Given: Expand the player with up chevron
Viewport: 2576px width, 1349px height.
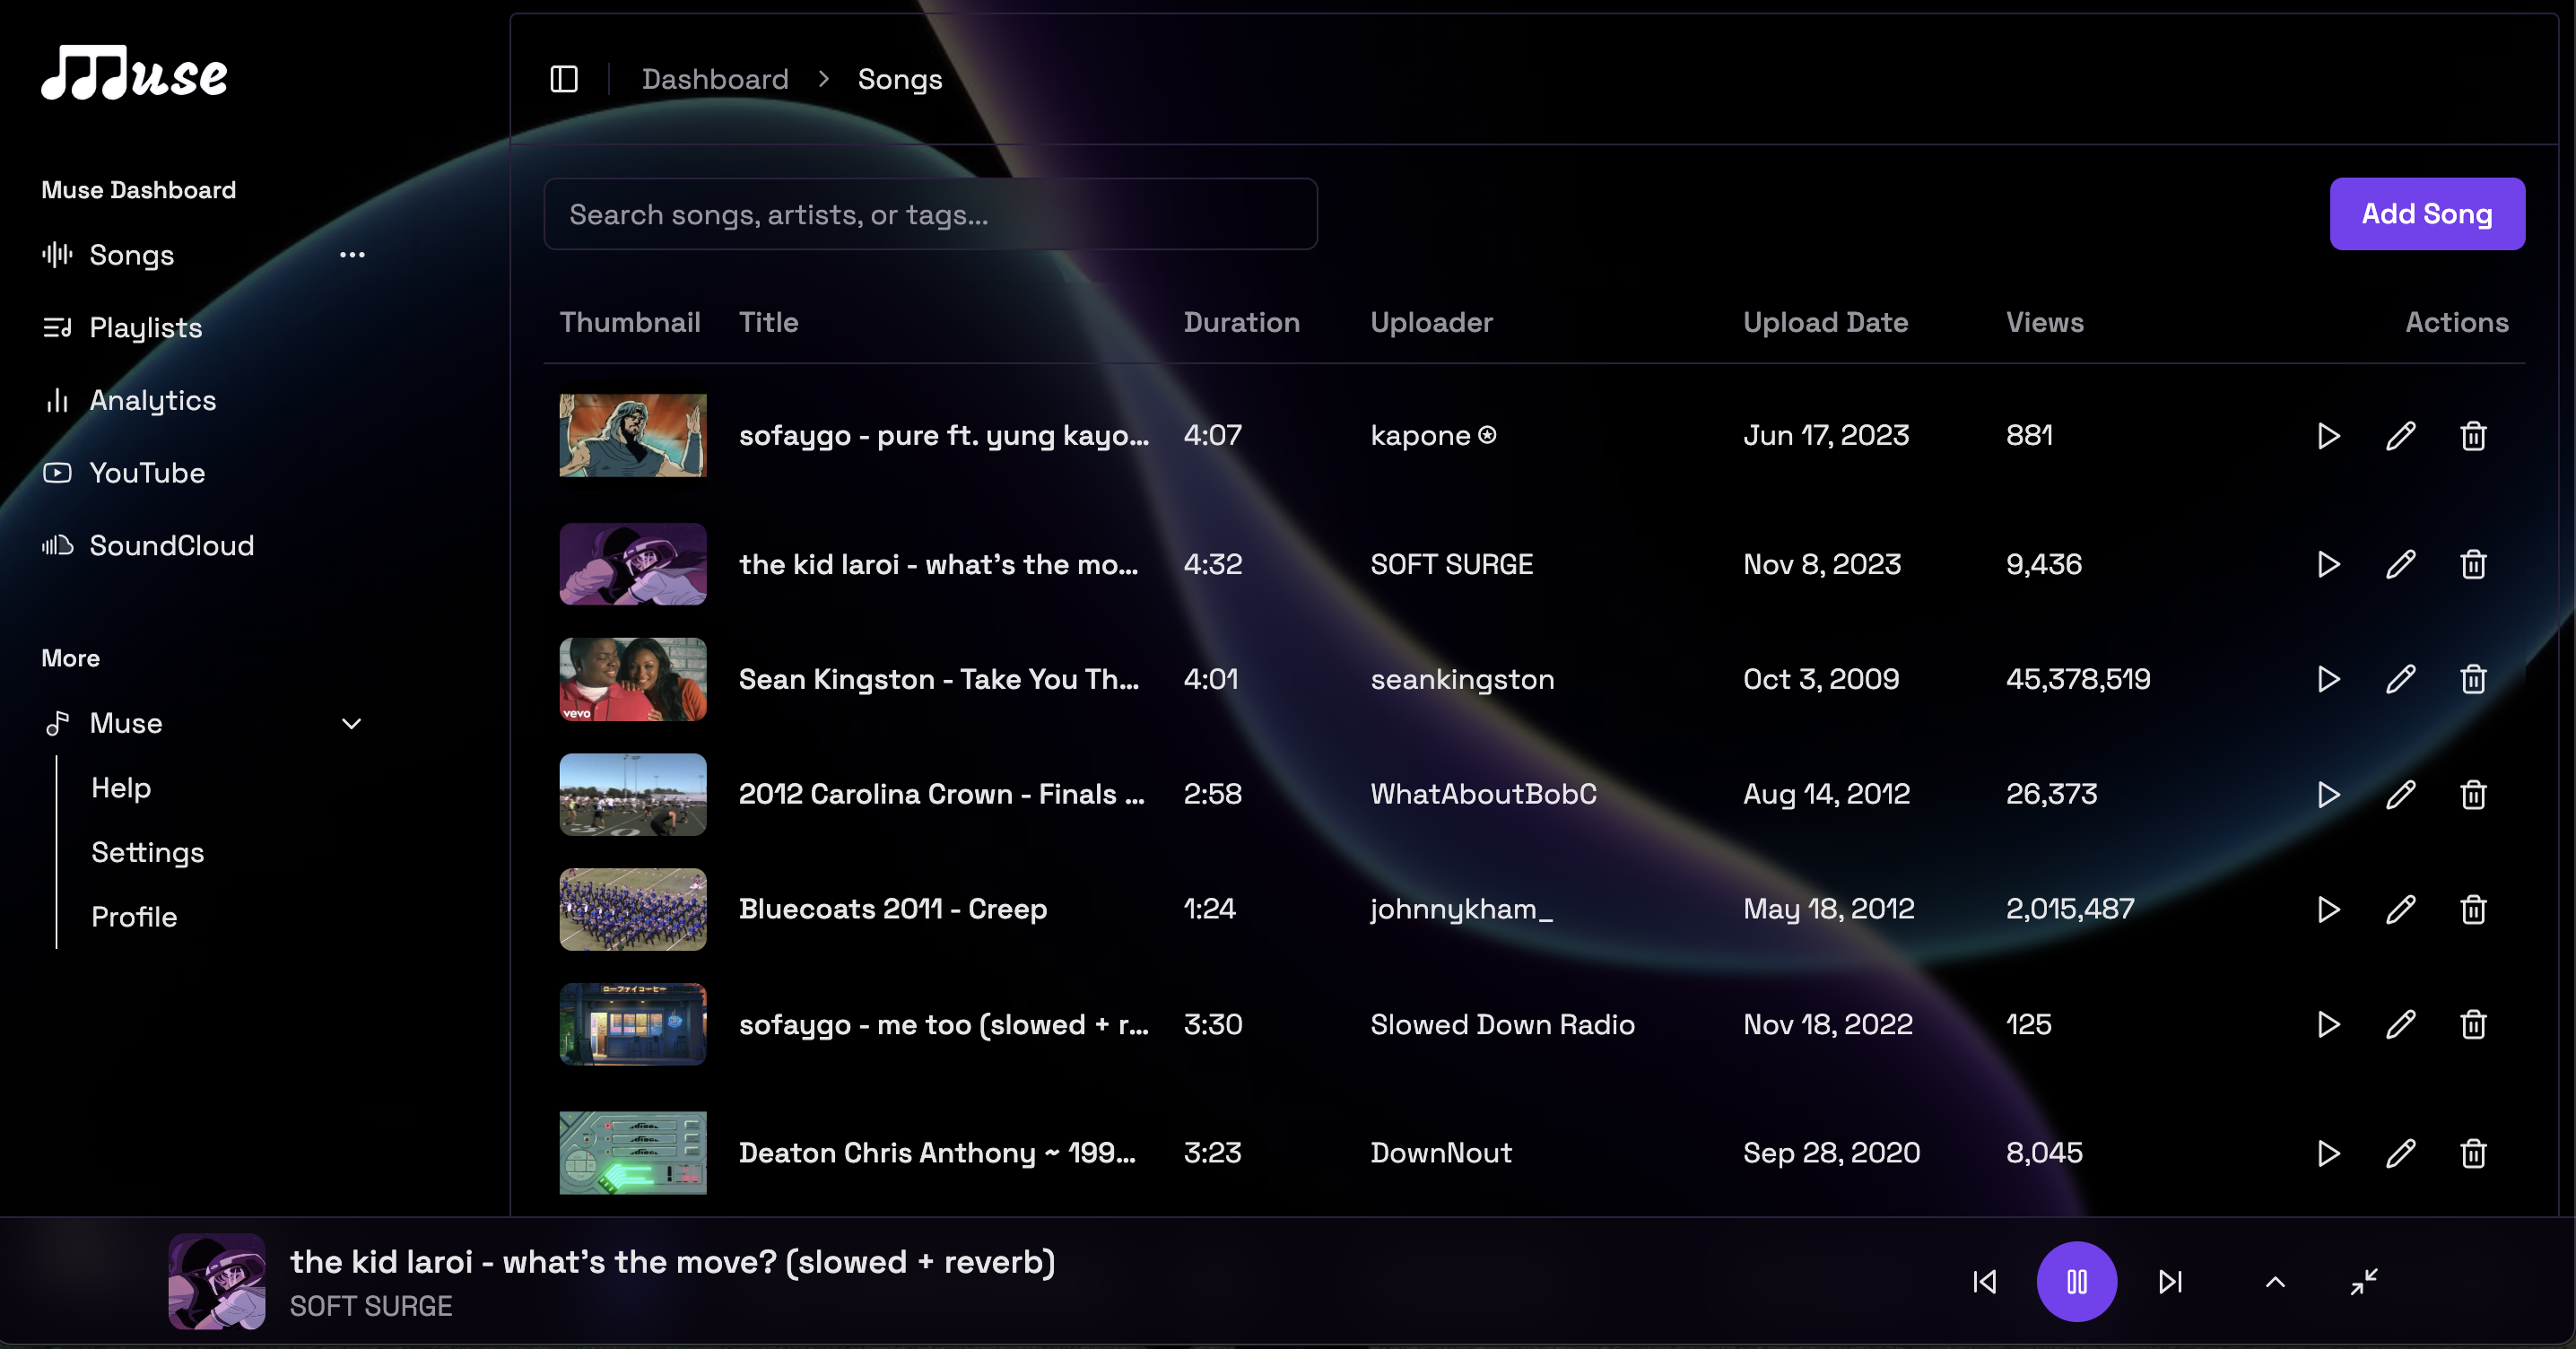Looking at the screenshot, I should [x=2275, y=1281].
